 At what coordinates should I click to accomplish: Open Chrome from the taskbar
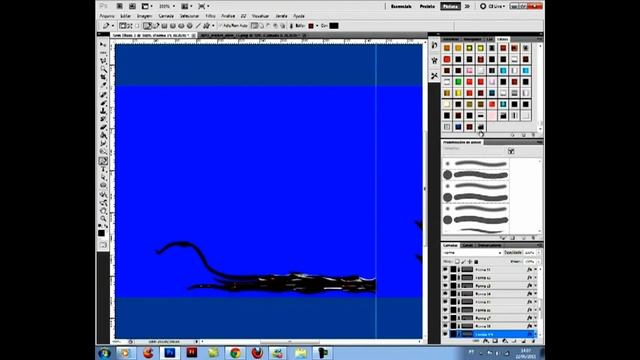point(235,353)
